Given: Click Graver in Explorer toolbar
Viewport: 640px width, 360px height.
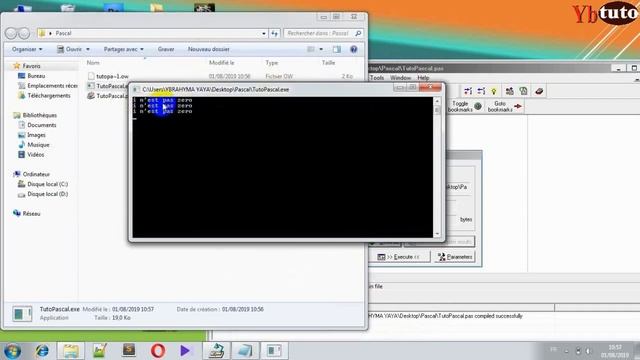Looking at the screenshot, I should coord(166,49).
